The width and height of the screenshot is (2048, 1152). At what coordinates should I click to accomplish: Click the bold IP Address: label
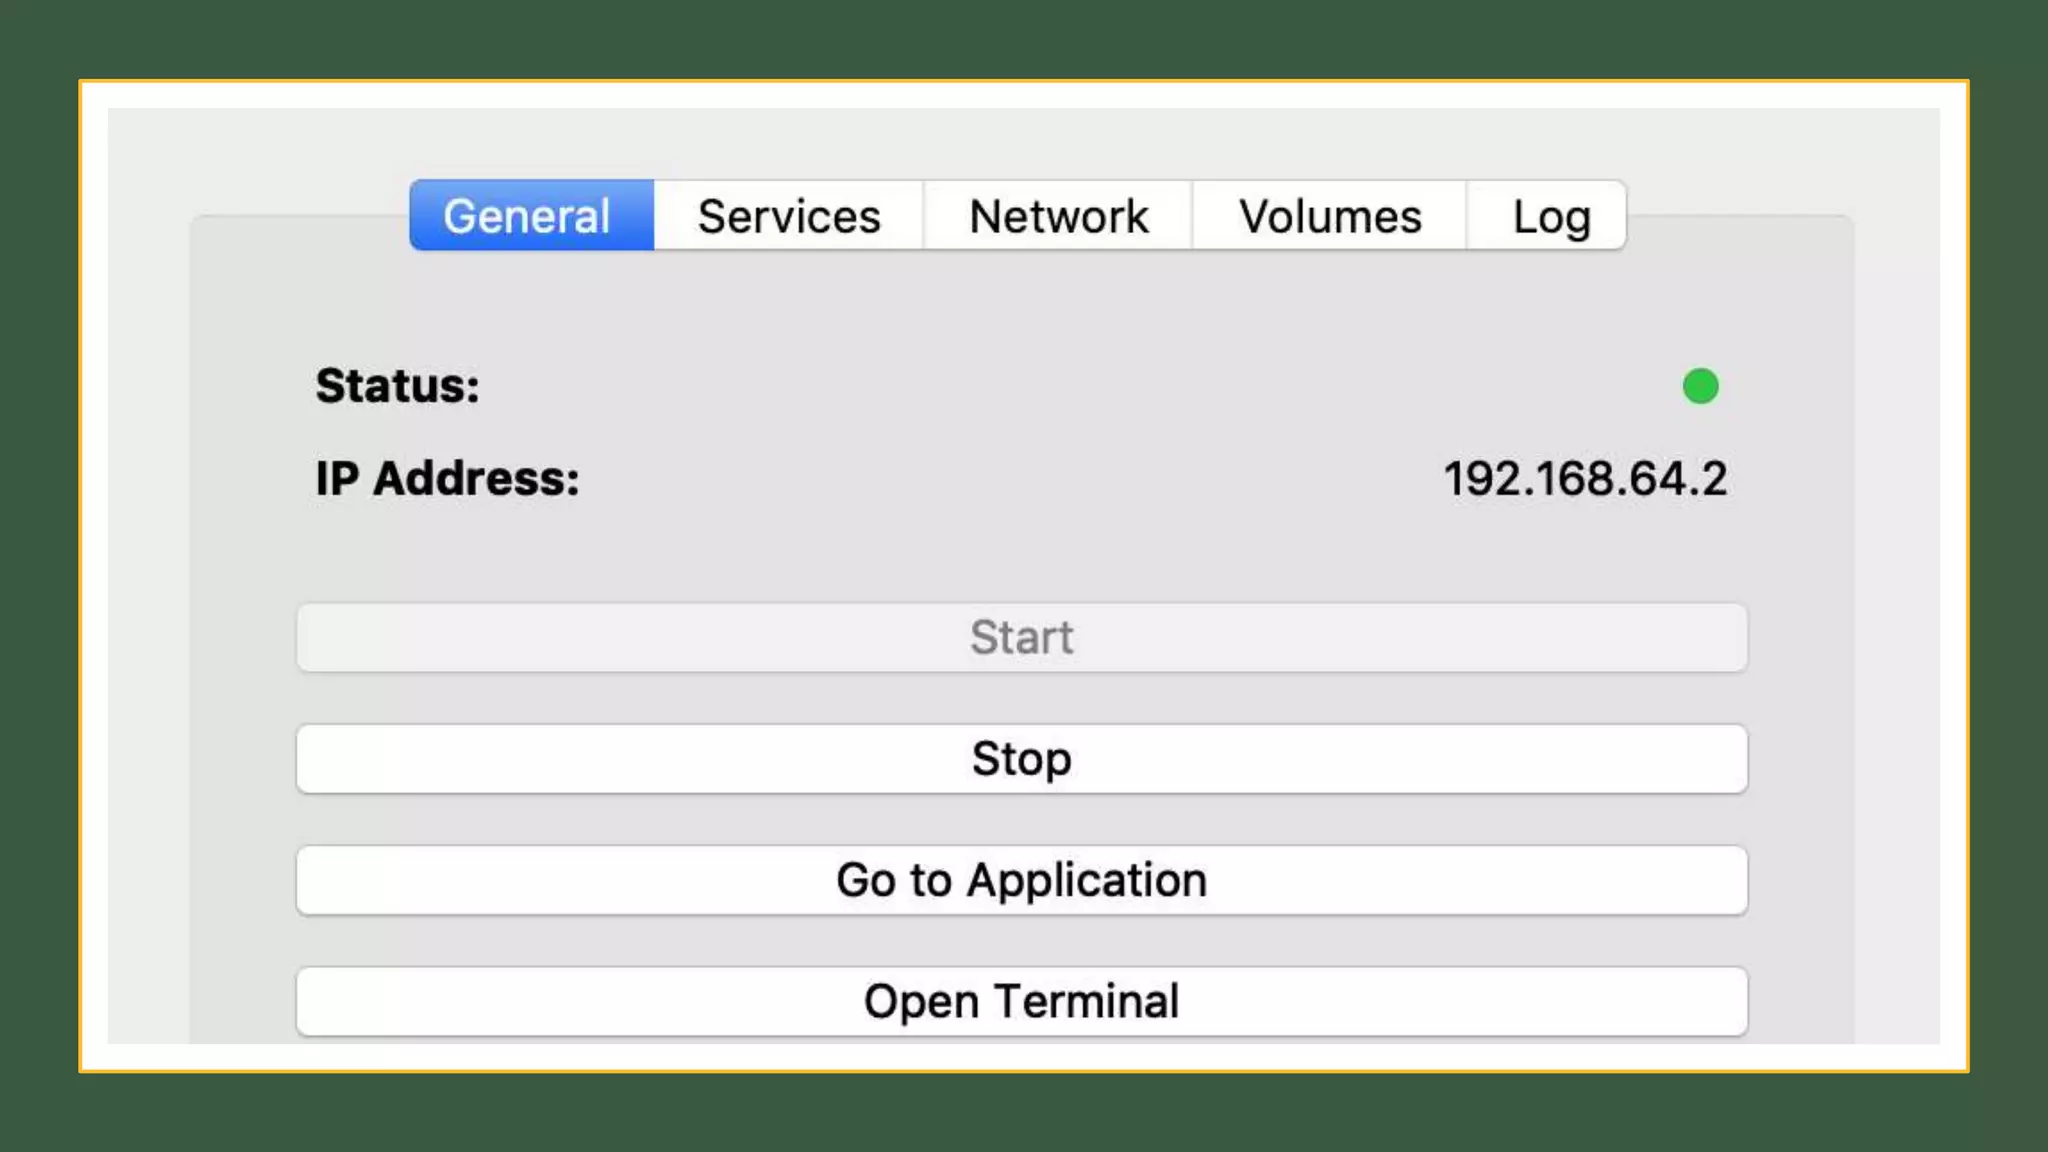(x=447, y=478)
